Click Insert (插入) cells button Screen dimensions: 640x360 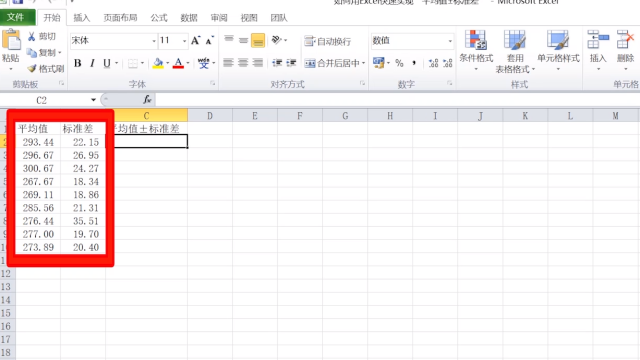[x=598, y=50]
